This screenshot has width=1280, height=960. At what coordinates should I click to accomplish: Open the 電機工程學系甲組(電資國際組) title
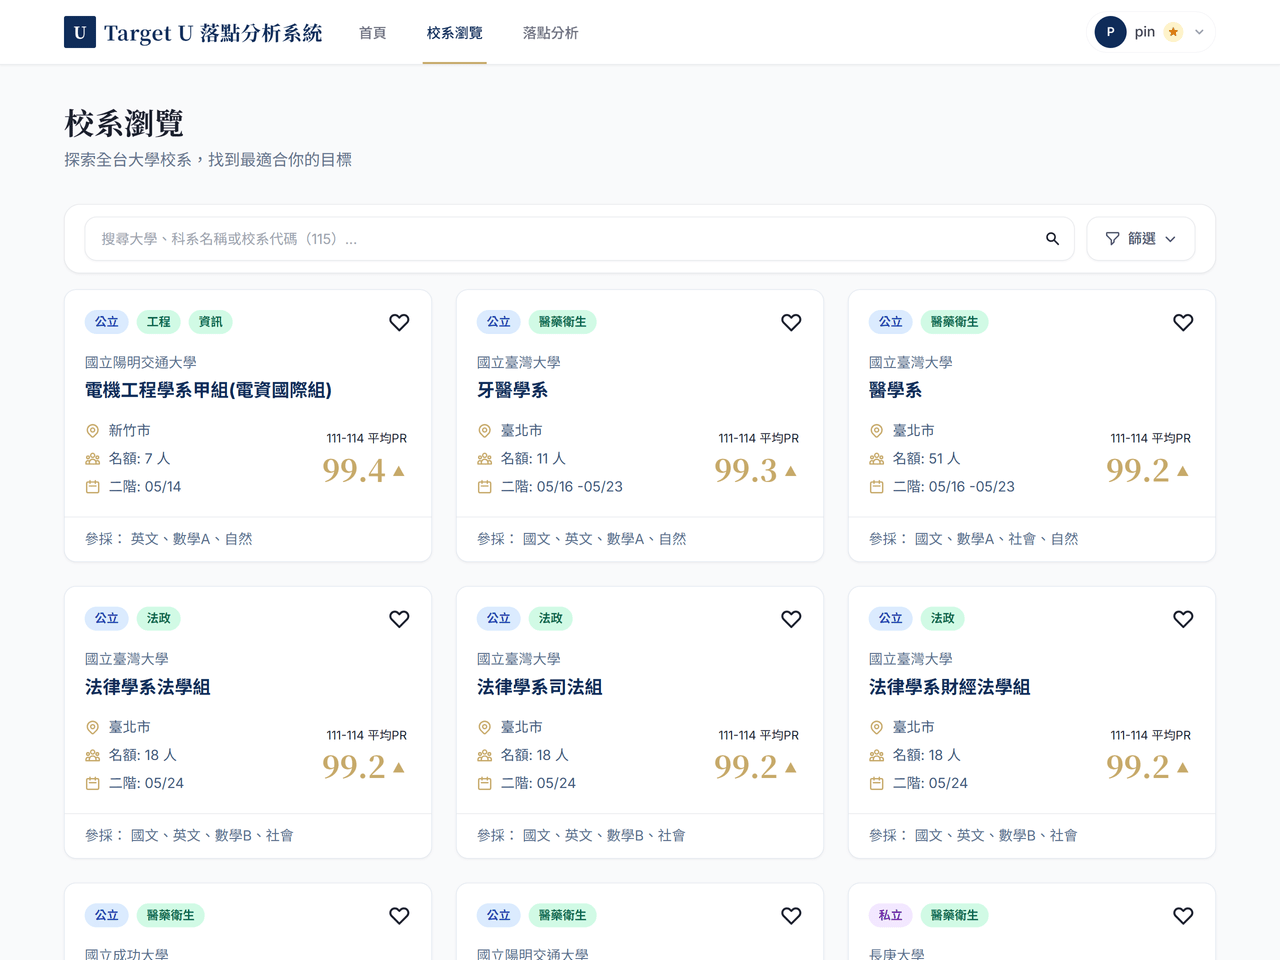click(x=208, y=390)
